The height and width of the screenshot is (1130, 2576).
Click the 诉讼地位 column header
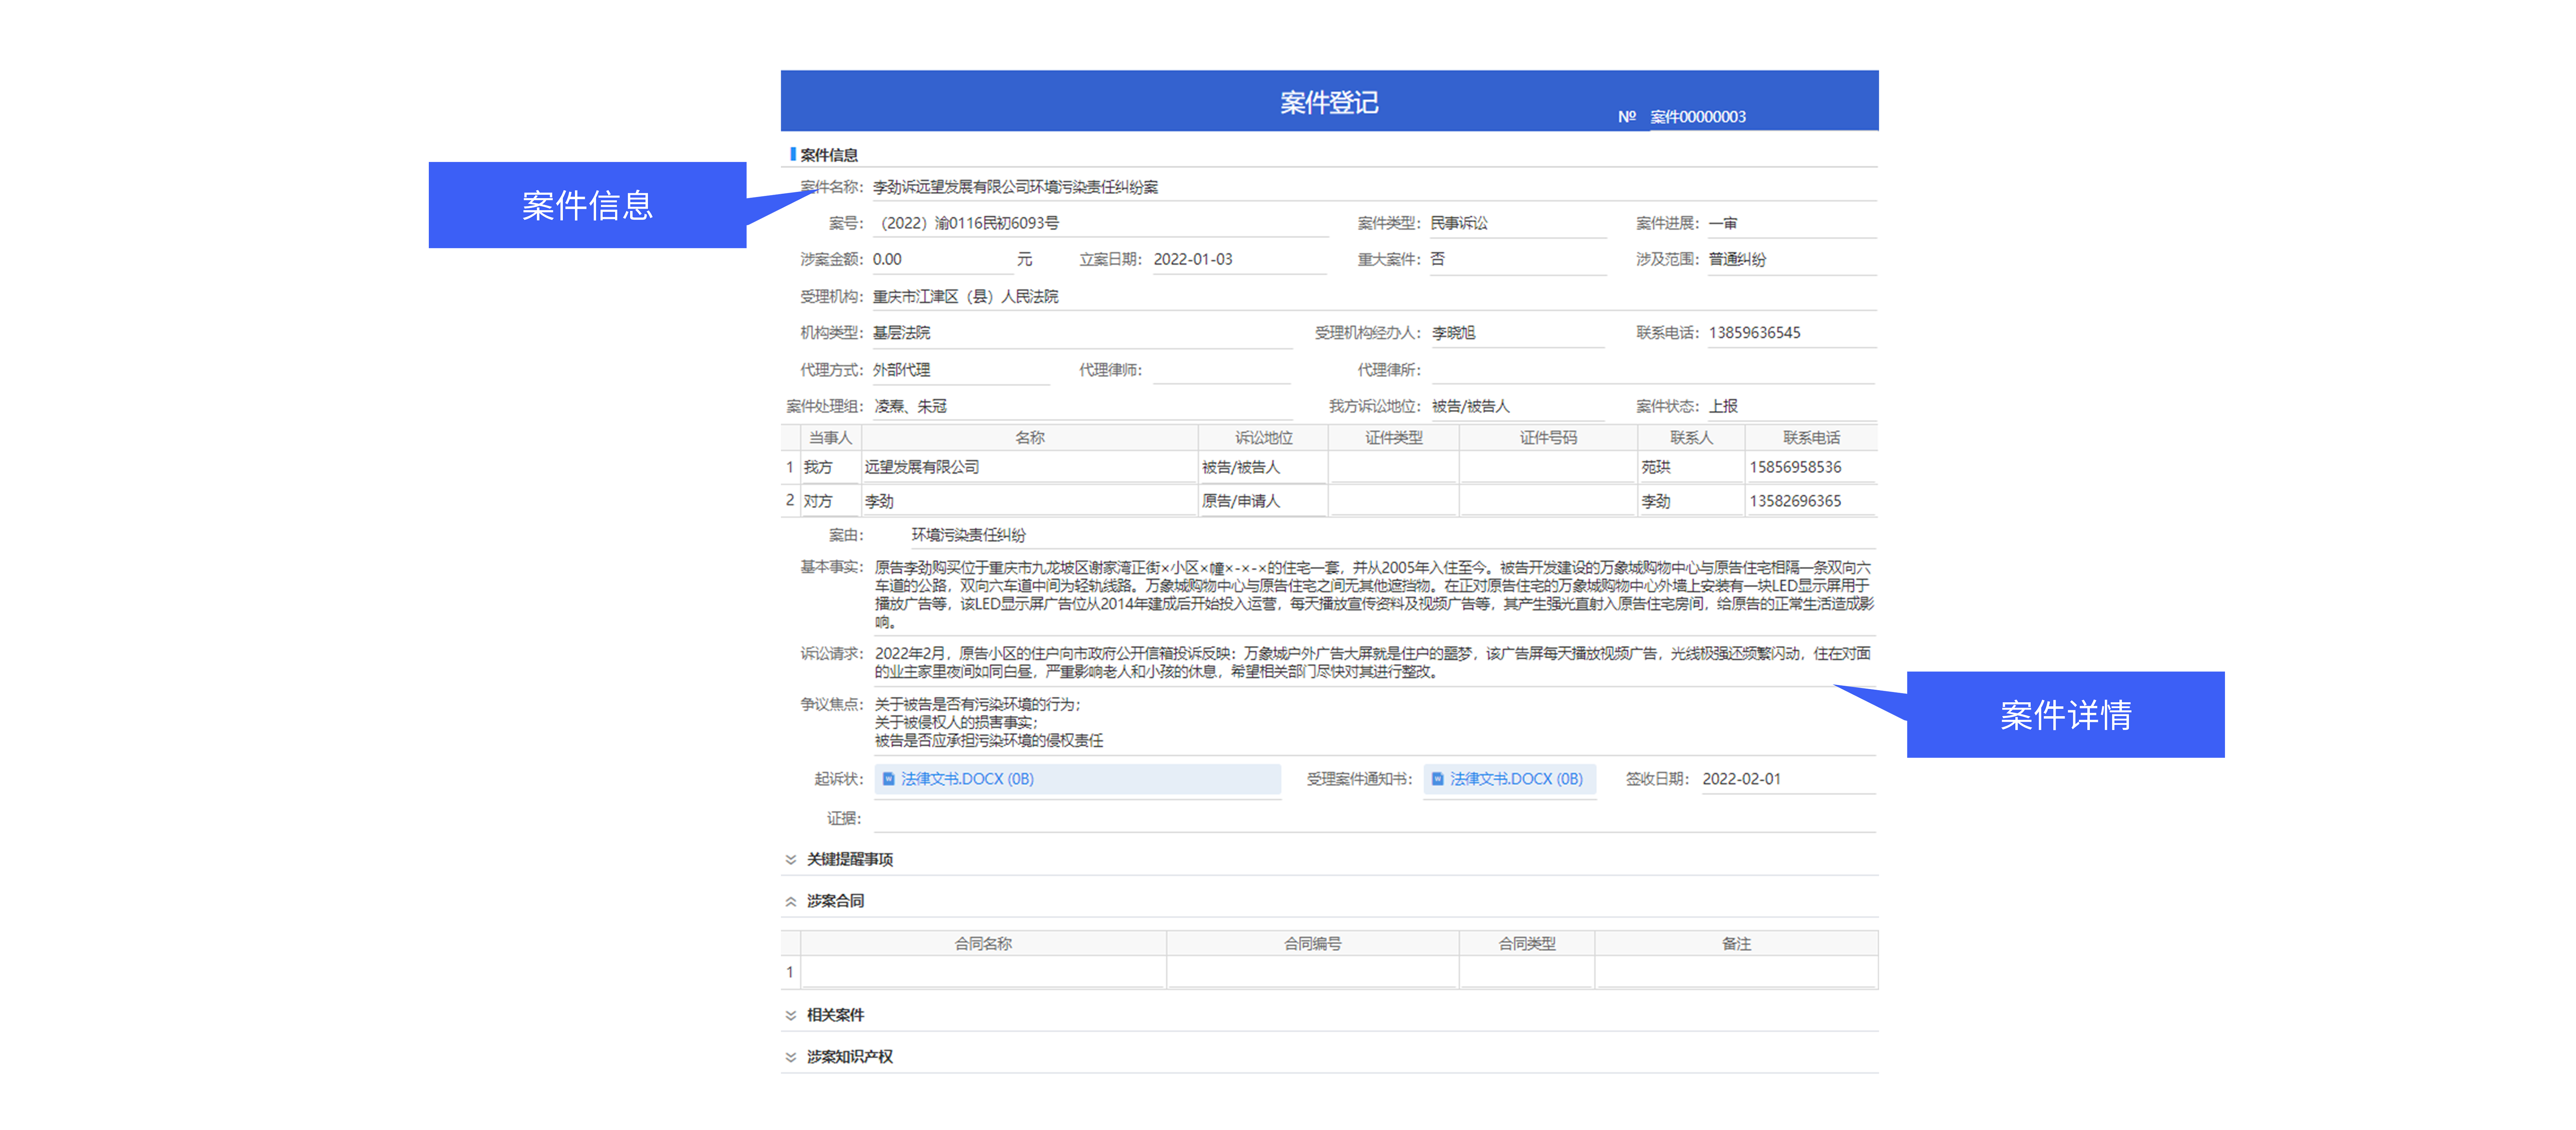point(1263,438)
